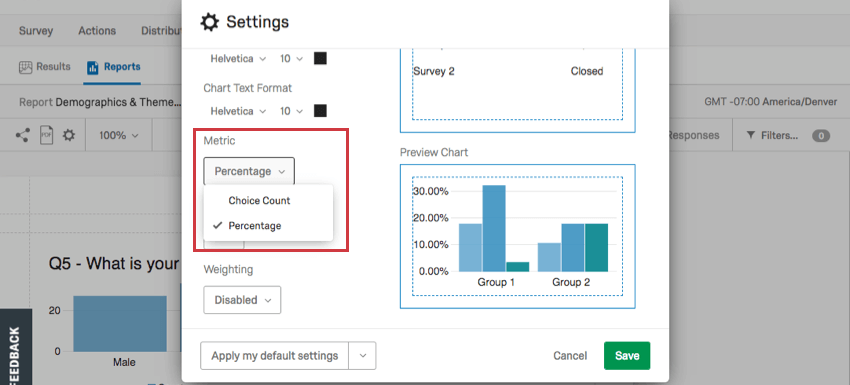The image size is (850, 385).
Task: Select Choice Count metric option
Action: (x=259, y=200)
